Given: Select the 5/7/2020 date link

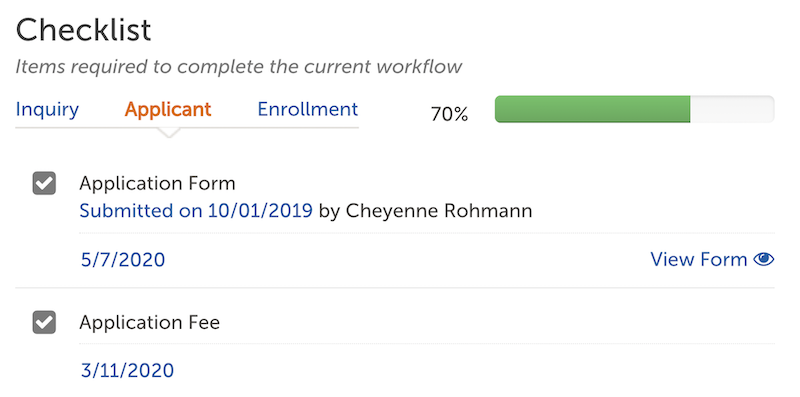Looking at the screenshot, I should [x=123, y=260].
